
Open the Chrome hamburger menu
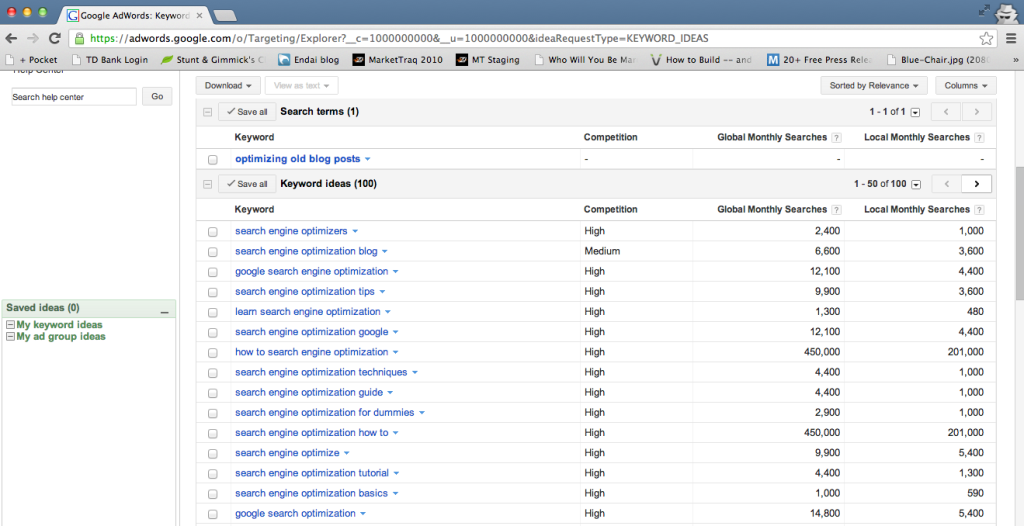1011,39
